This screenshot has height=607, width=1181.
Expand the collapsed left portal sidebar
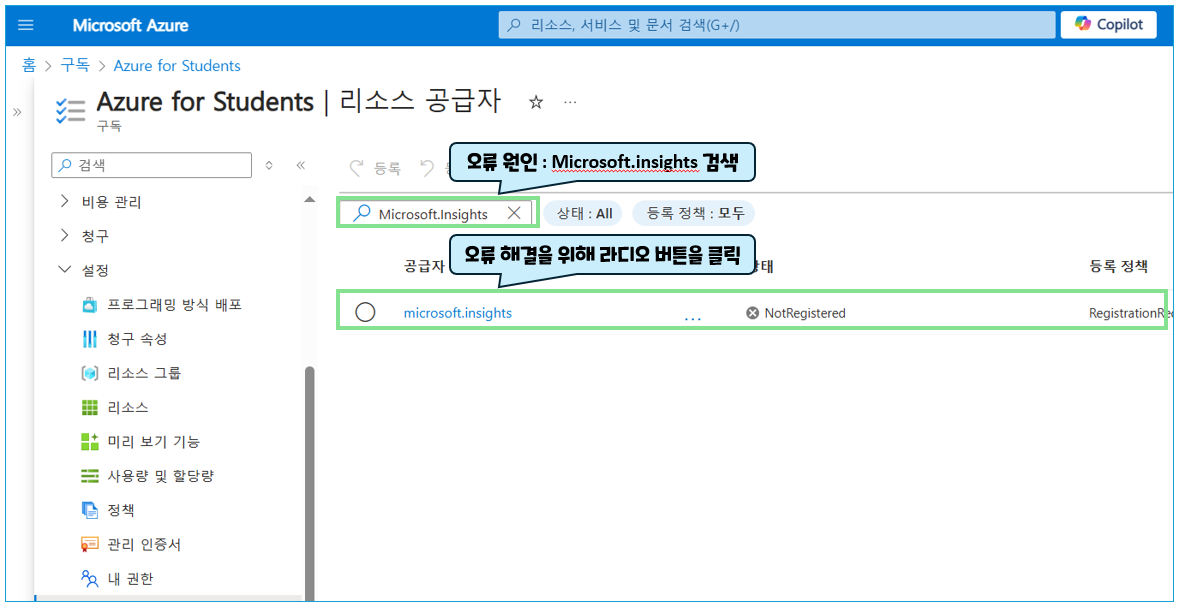pos(17,112)
